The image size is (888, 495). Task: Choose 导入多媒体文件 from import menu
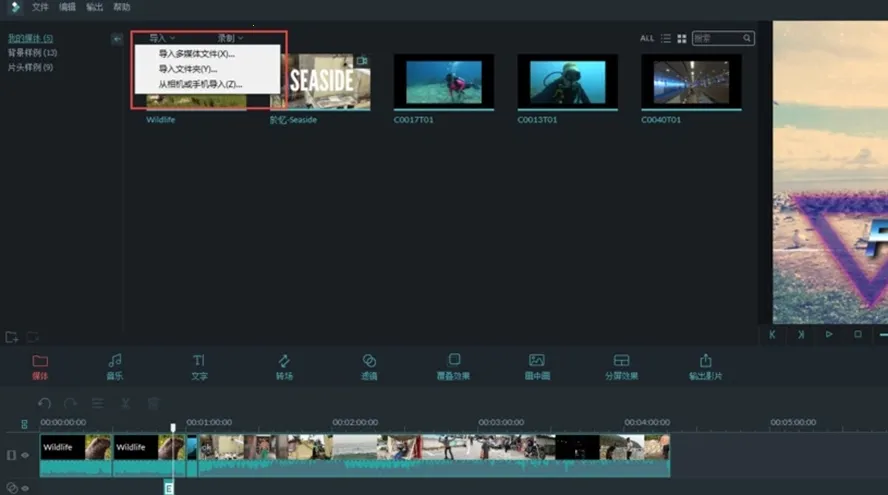(196, 54)
